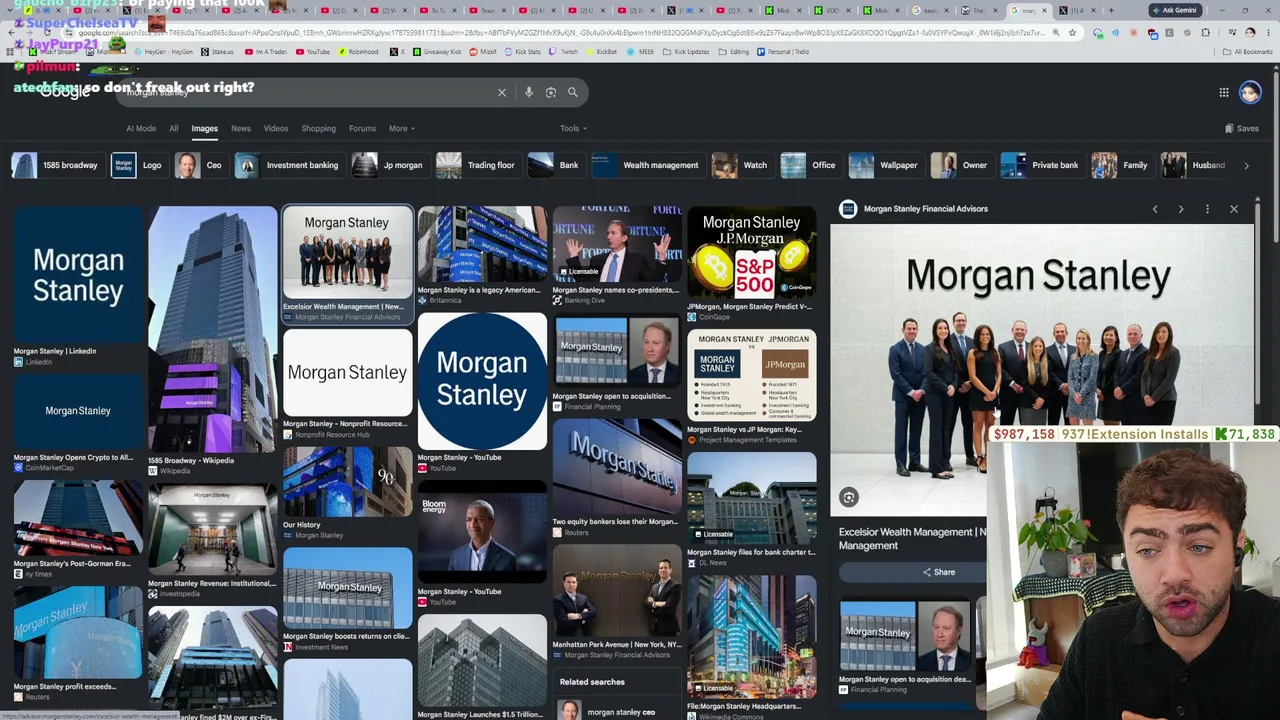The height and width of the screenshot is (720, 1280).
Task: Open the Giveaway Kick bookmark
Action: pyautogui.click(x=436, y=51)
